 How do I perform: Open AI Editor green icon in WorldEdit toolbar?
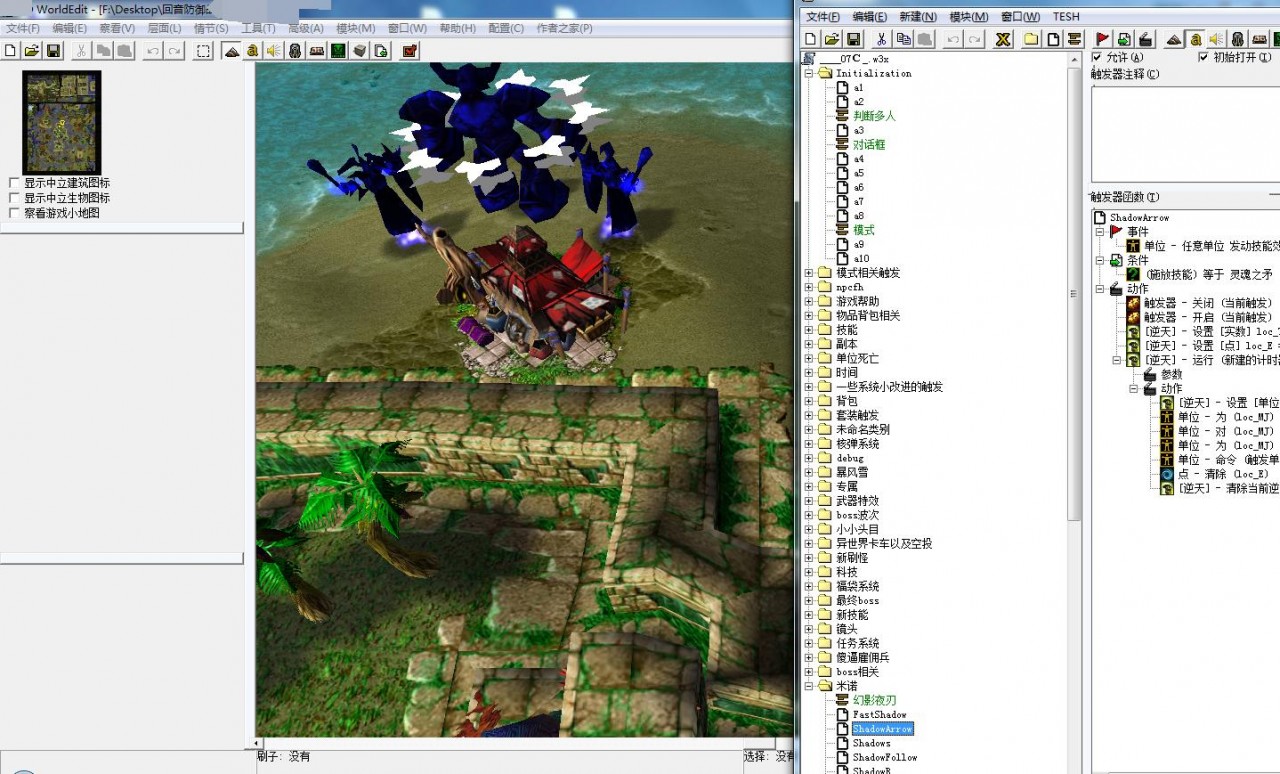(338, 50)
